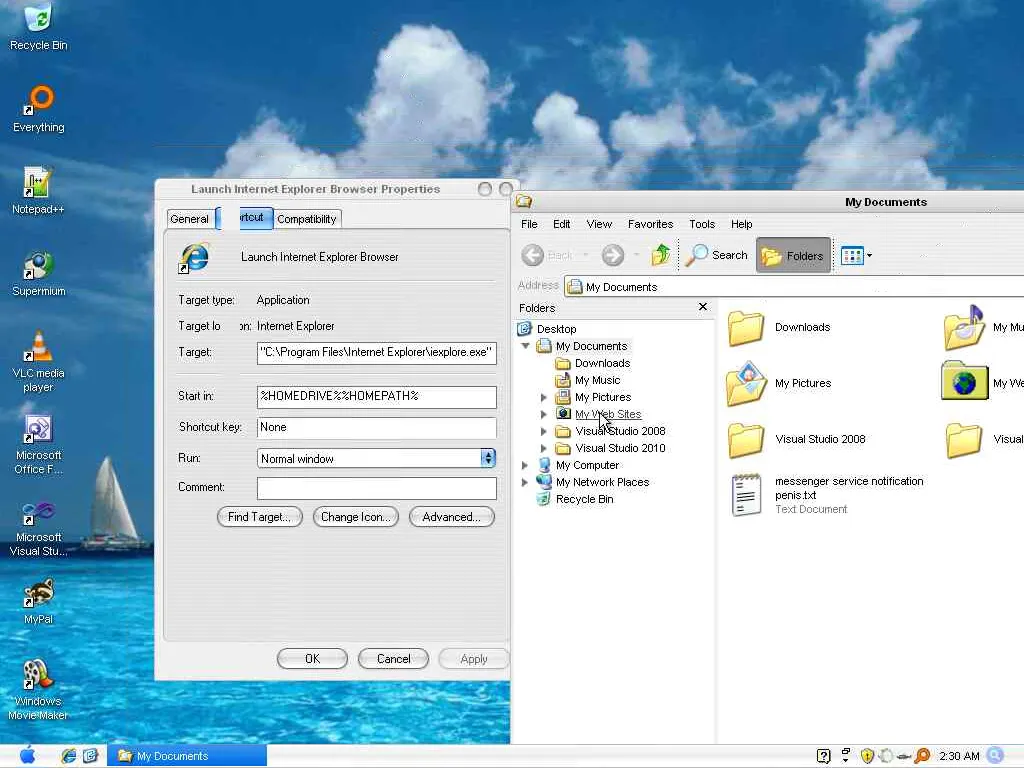
Task: Switch to the Compatibility tab in Properties
Action: point(307,219)
